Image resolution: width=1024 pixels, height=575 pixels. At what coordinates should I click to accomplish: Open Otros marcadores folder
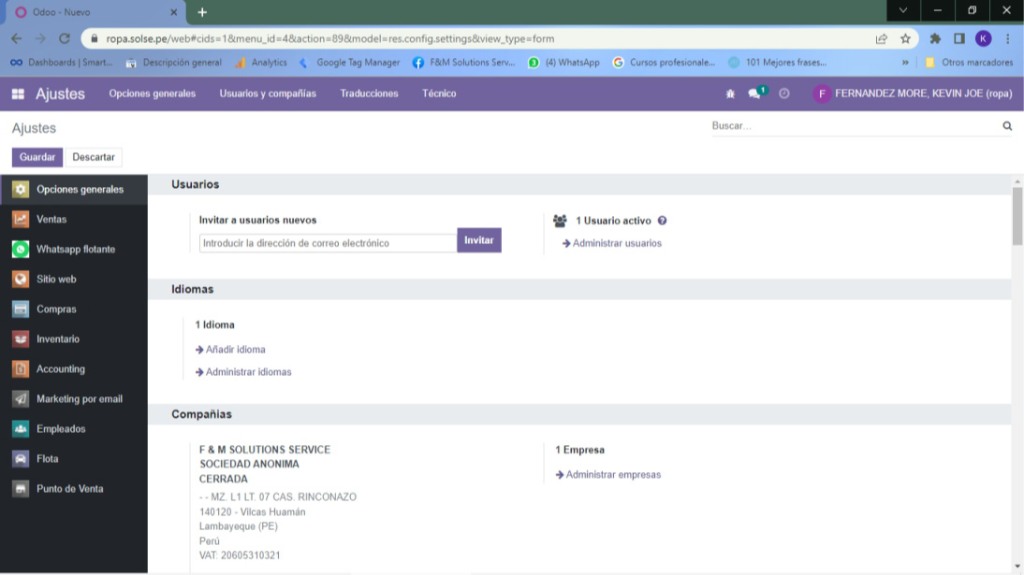pos(969,63)
